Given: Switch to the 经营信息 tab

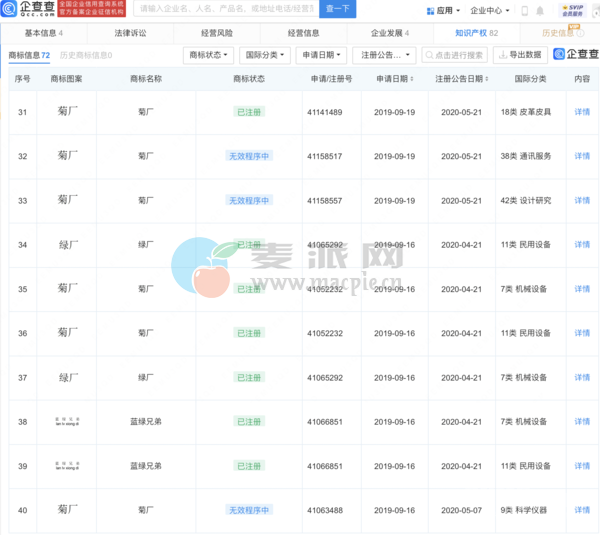Looking at the screenshot, I should coord(303,33).
